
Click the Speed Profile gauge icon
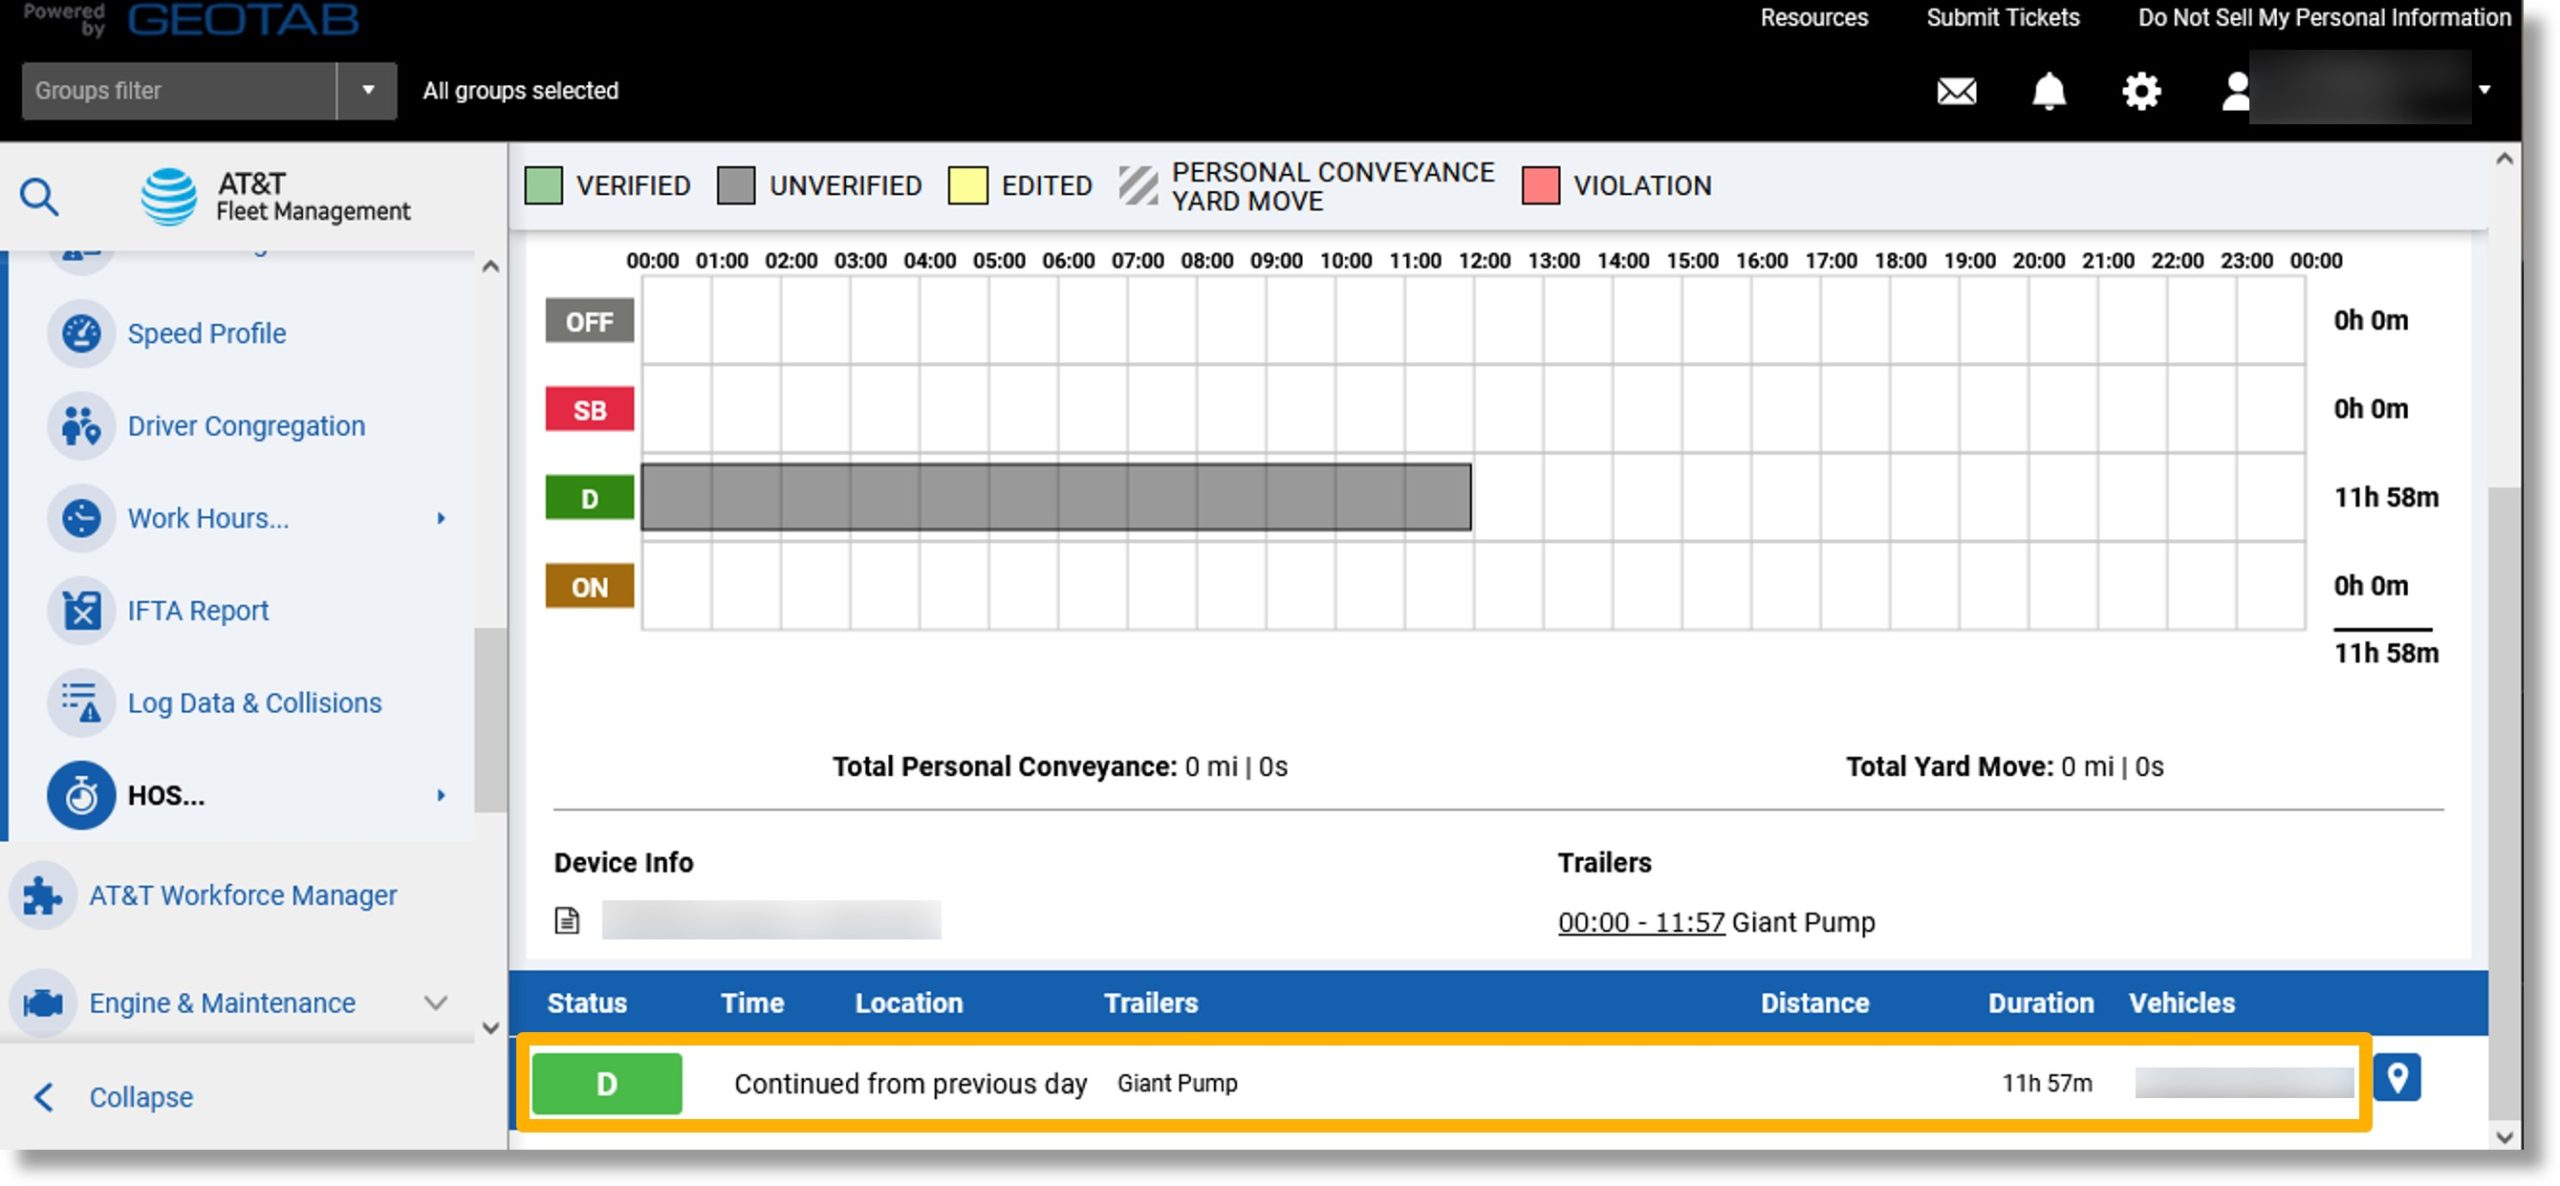[81, 333]
